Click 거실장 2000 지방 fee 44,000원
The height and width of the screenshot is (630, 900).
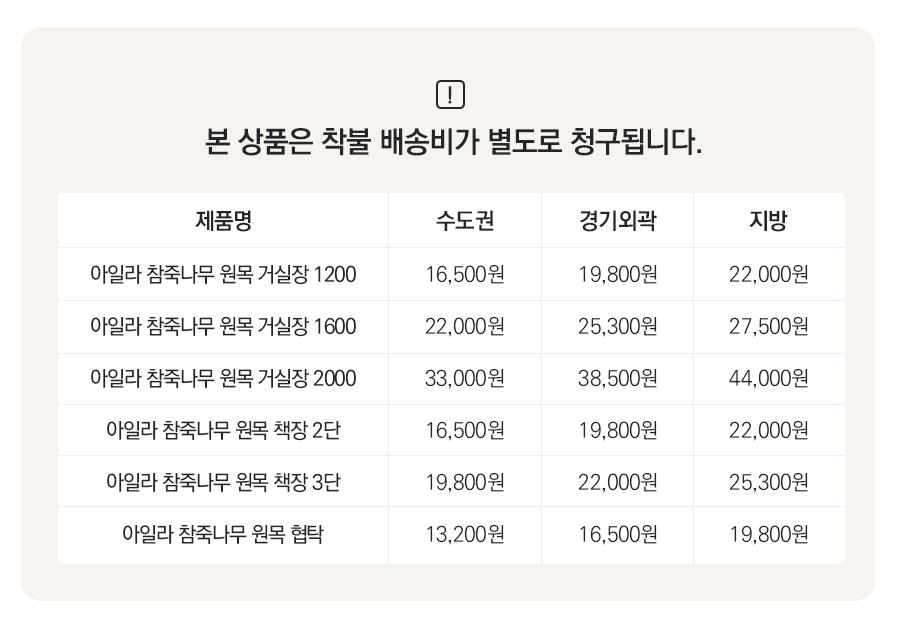(x=768, y=379)
